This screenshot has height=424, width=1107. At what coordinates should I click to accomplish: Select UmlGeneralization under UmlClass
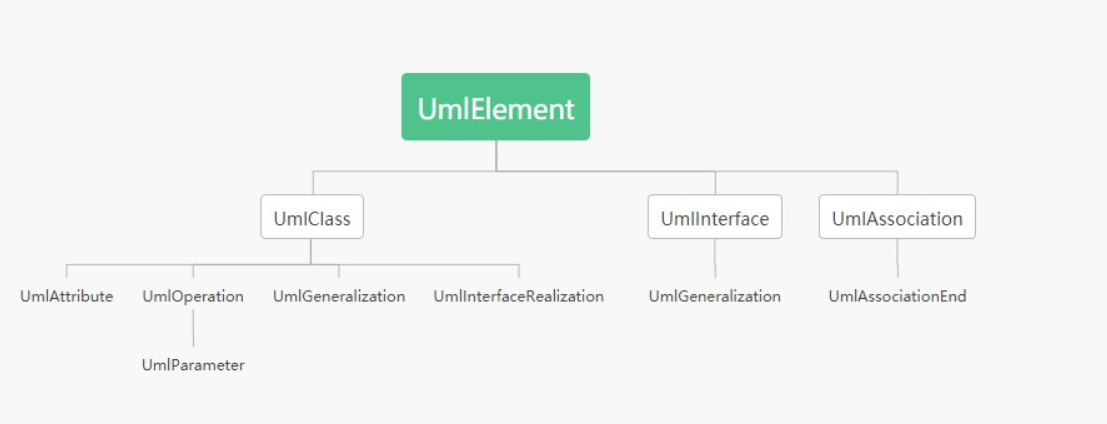click(x=338, y=296)
